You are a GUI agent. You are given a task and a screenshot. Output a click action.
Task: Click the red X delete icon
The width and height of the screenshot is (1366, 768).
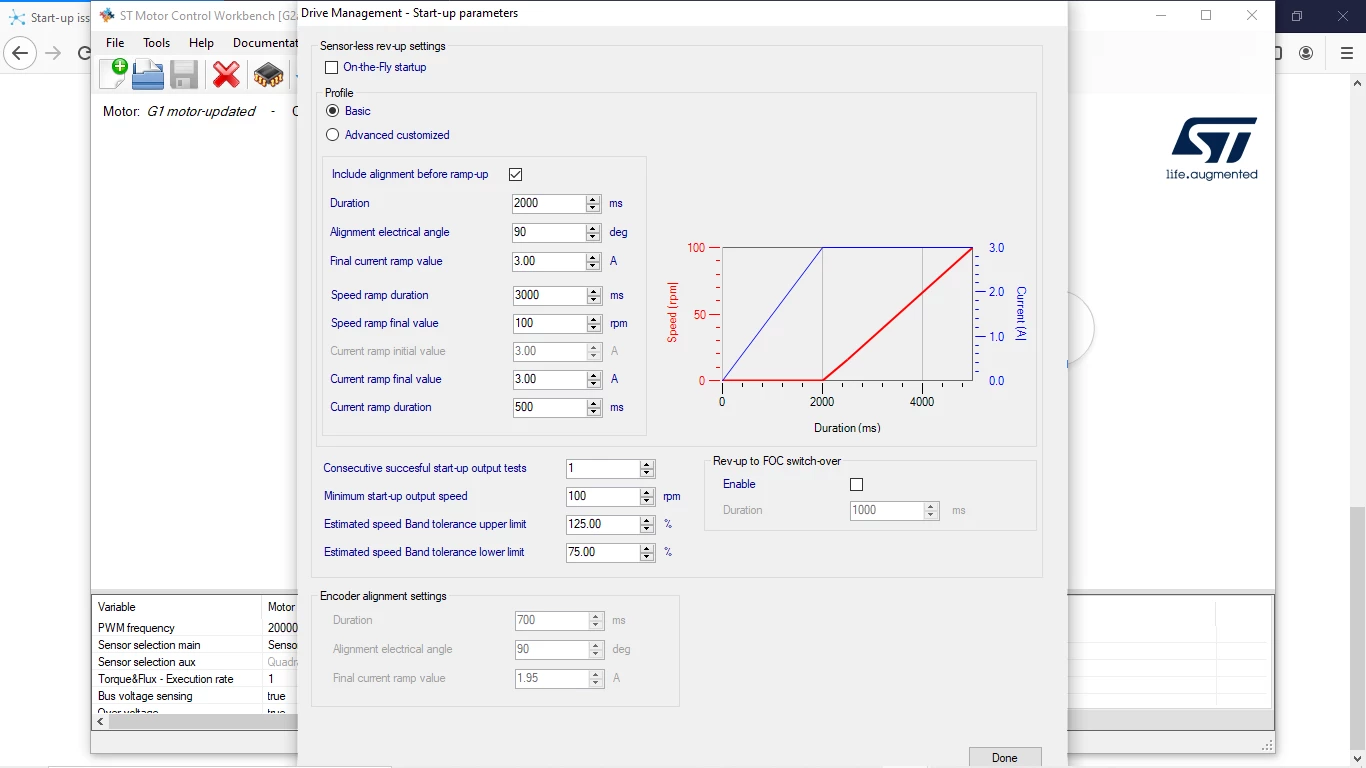(227, 74)
